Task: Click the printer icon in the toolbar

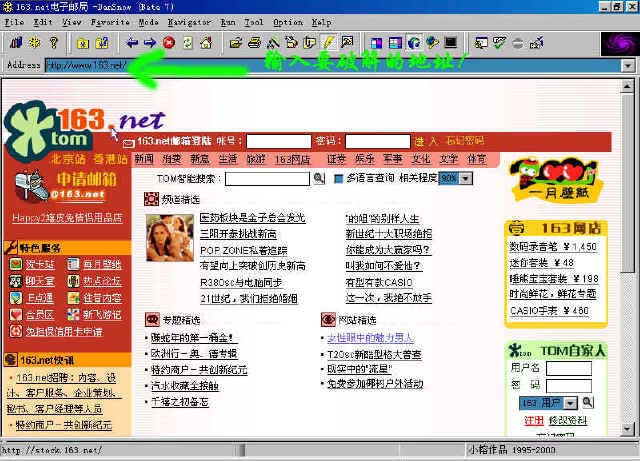Action: click(x=254, y=42)
